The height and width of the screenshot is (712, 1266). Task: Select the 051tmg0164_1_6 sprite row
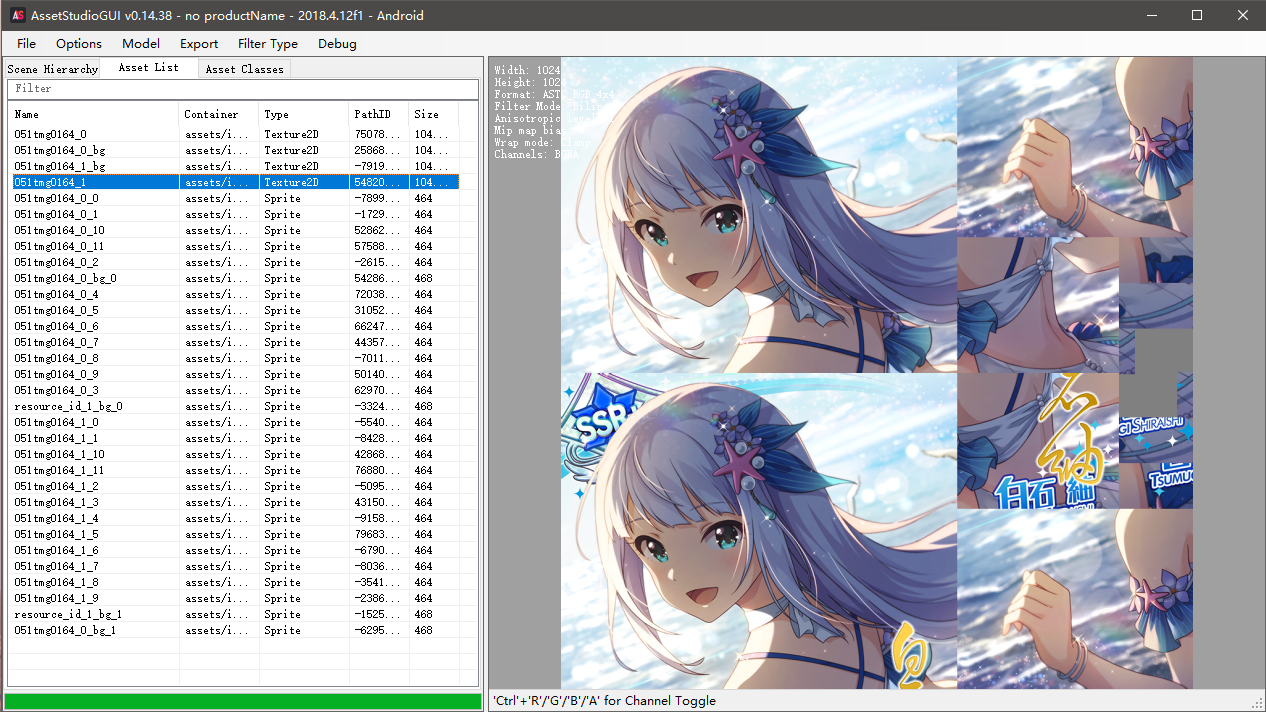pyautogui.click(x=235, y=550)
